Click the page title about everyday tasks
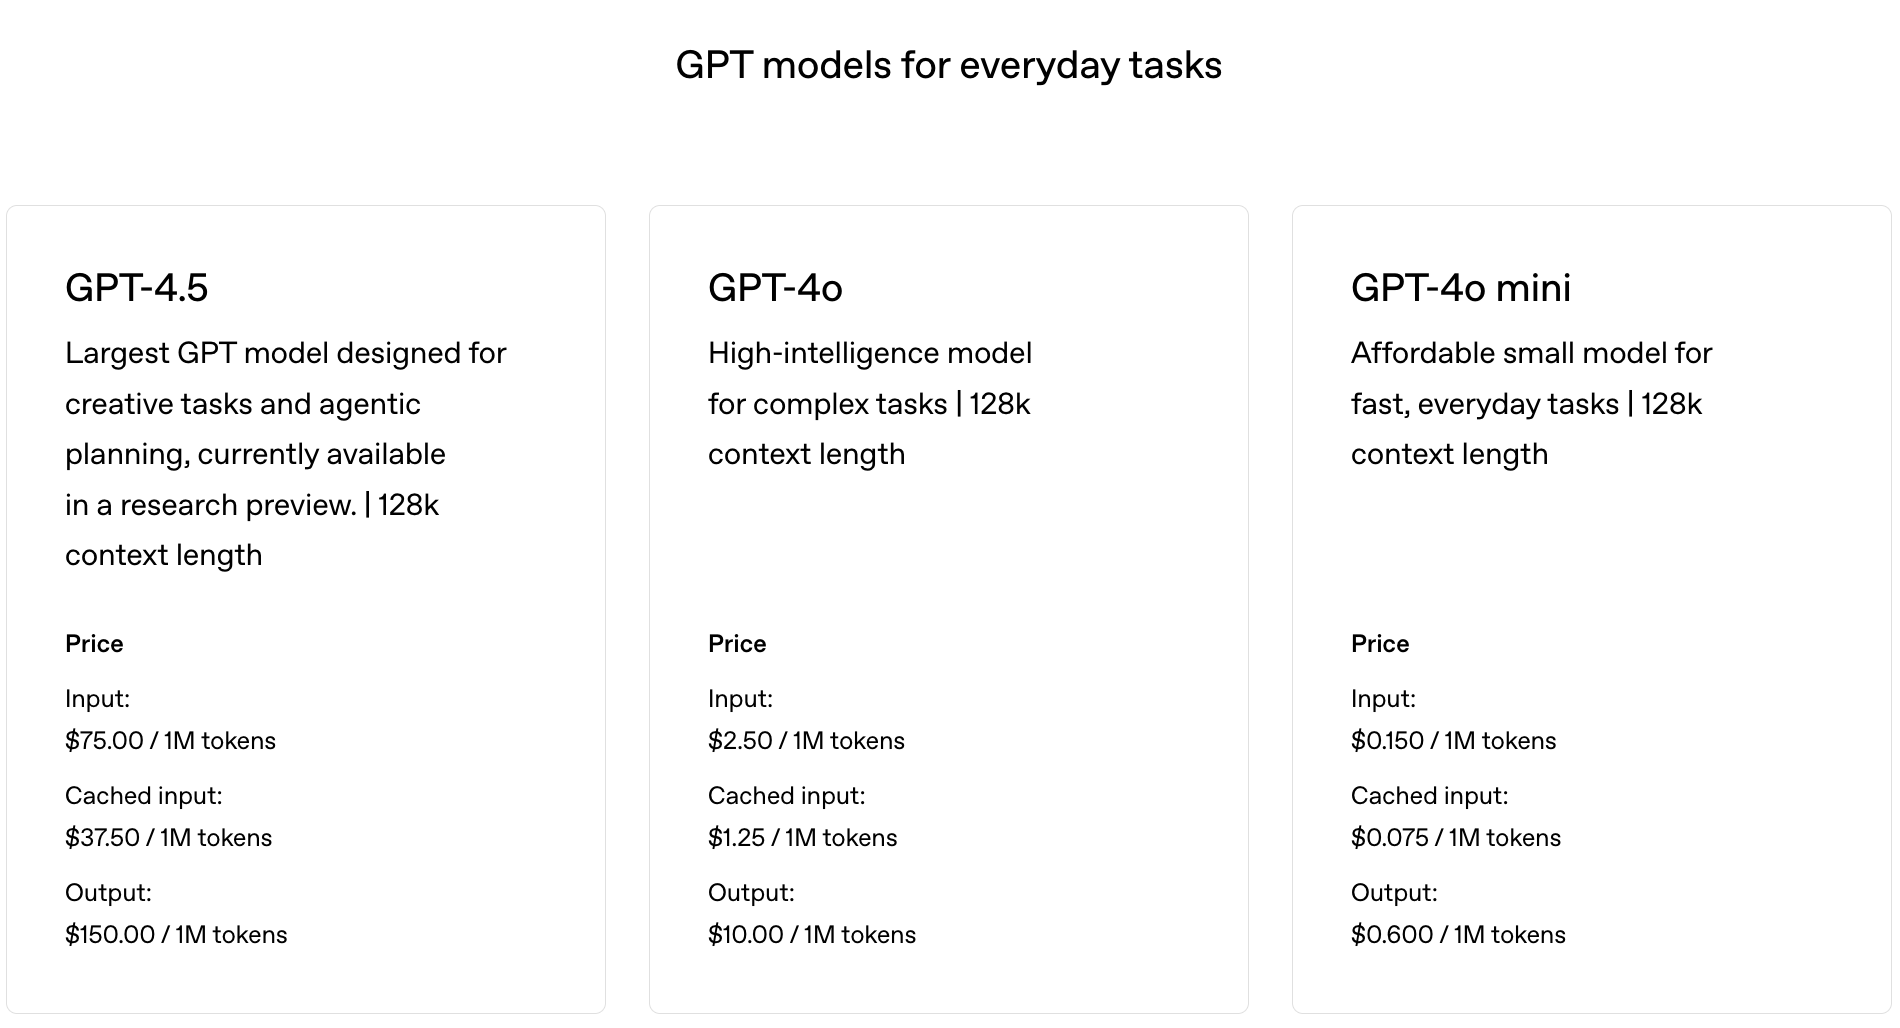1900x1028 pixels. [x=948, y=66]
